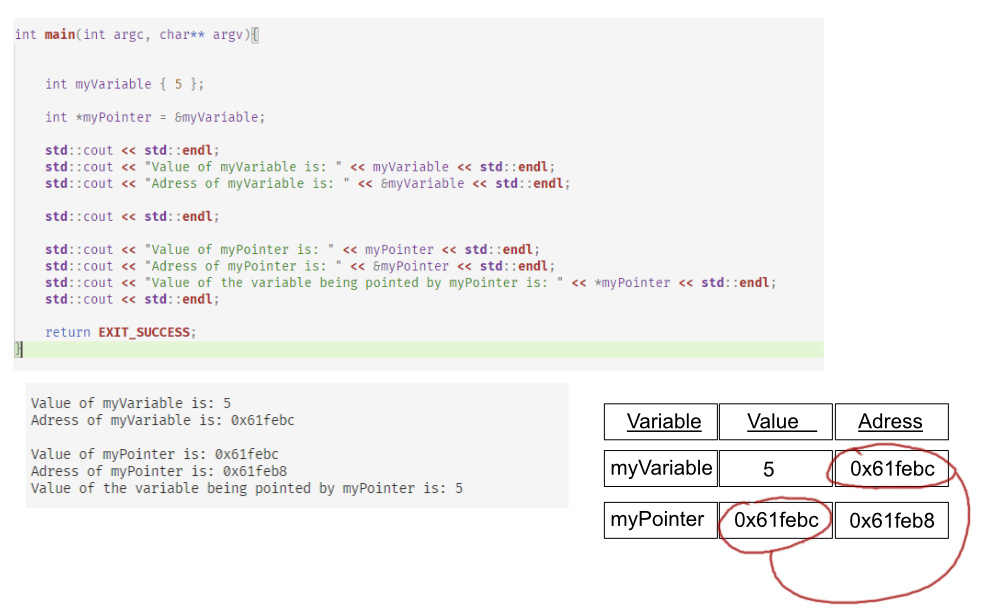The width and height of the screenshot is (1000, 613).
Task: Click the 'int *myPointer = &myVariable;' declaration line
Action: [x=155, y=117]
